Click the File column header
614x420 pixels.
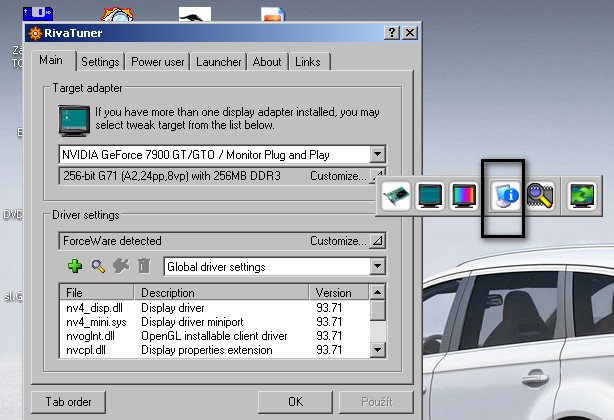point(97,292)
